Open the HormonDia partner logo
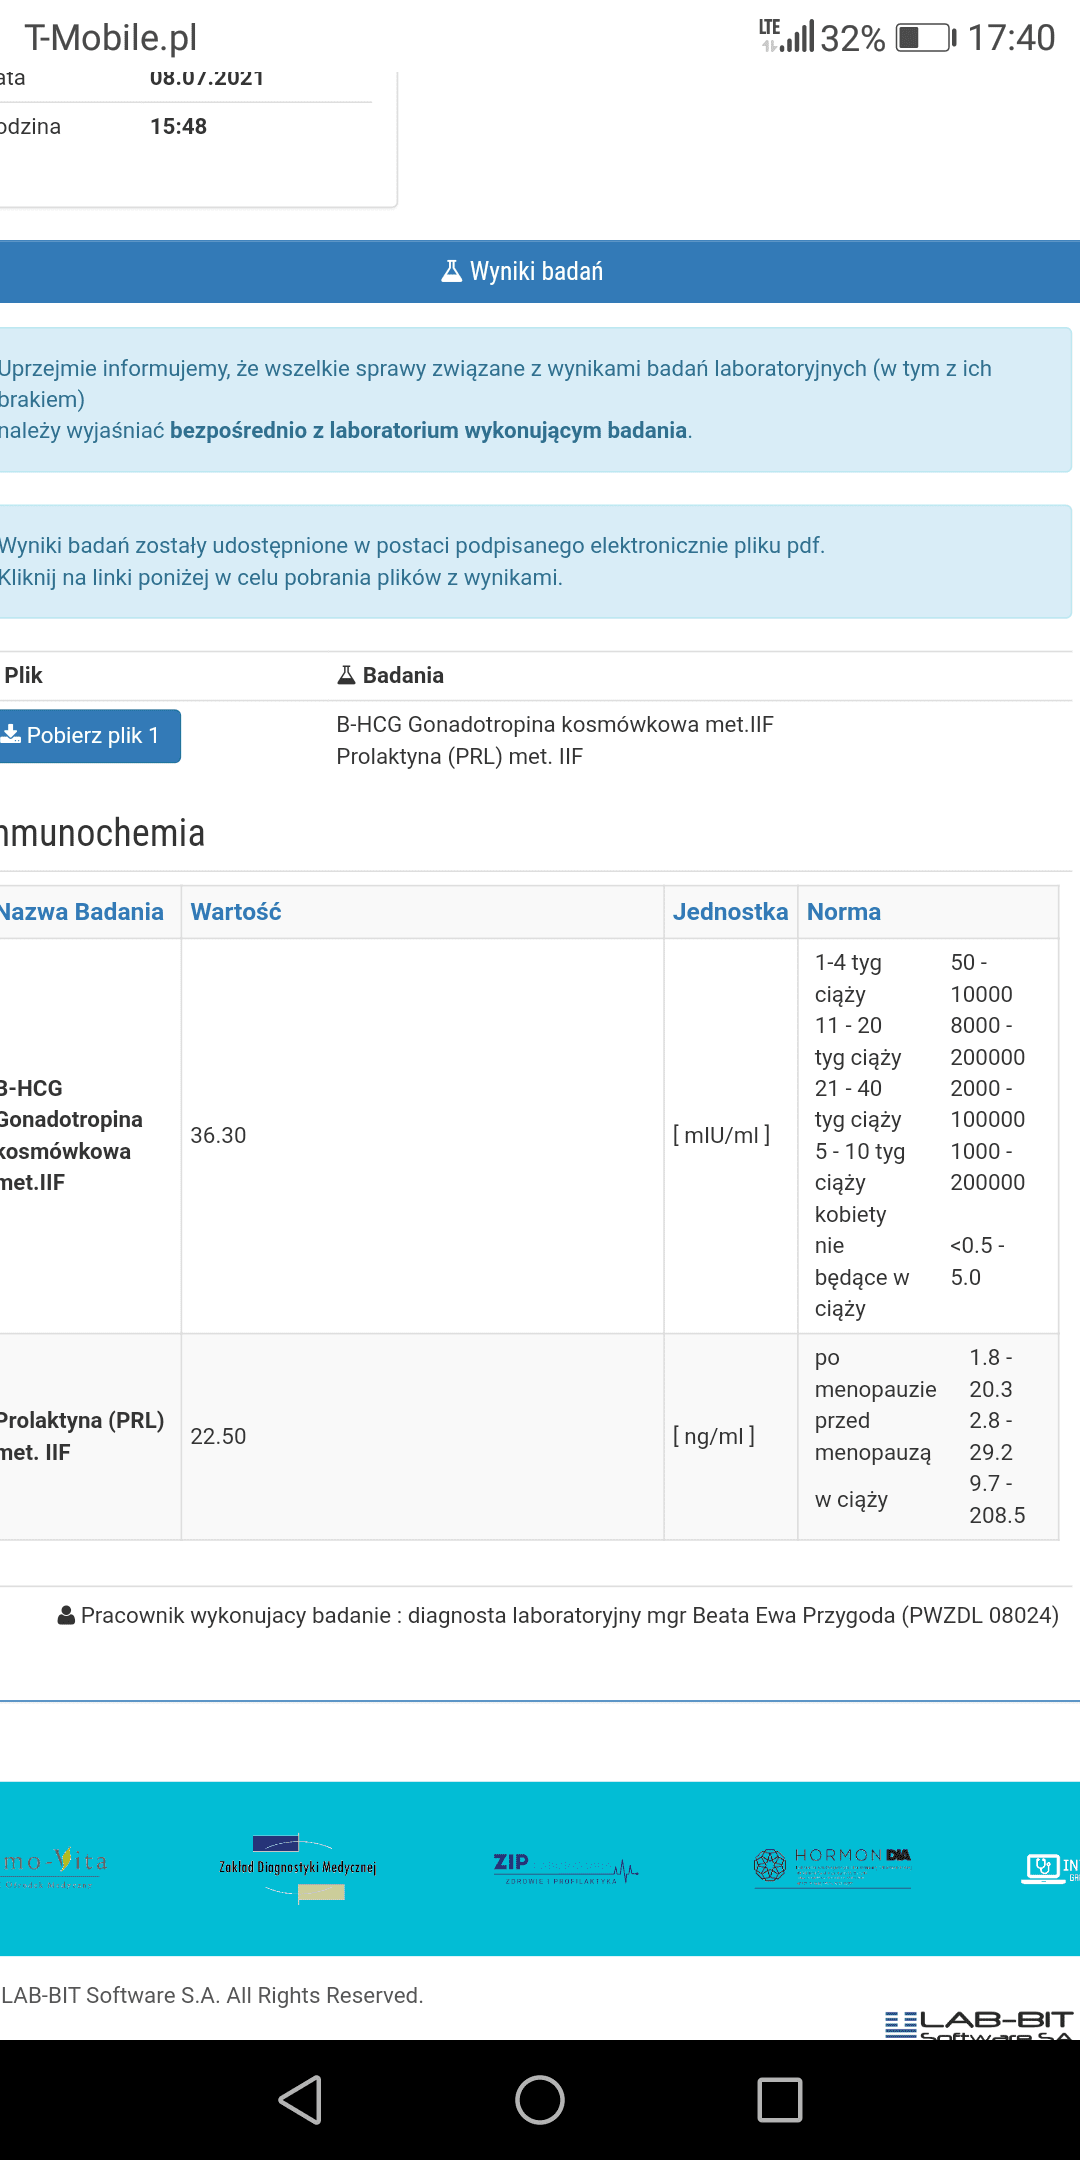Screen dimensions: 1080x2160 [x=832, y=1866]
